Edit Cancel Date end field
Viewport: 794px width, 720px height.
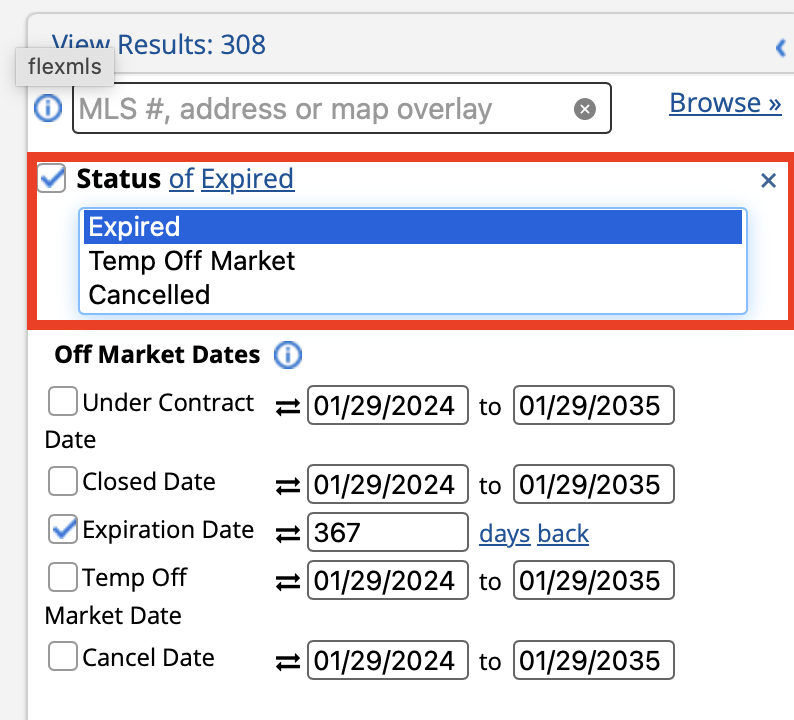(593, 660)
